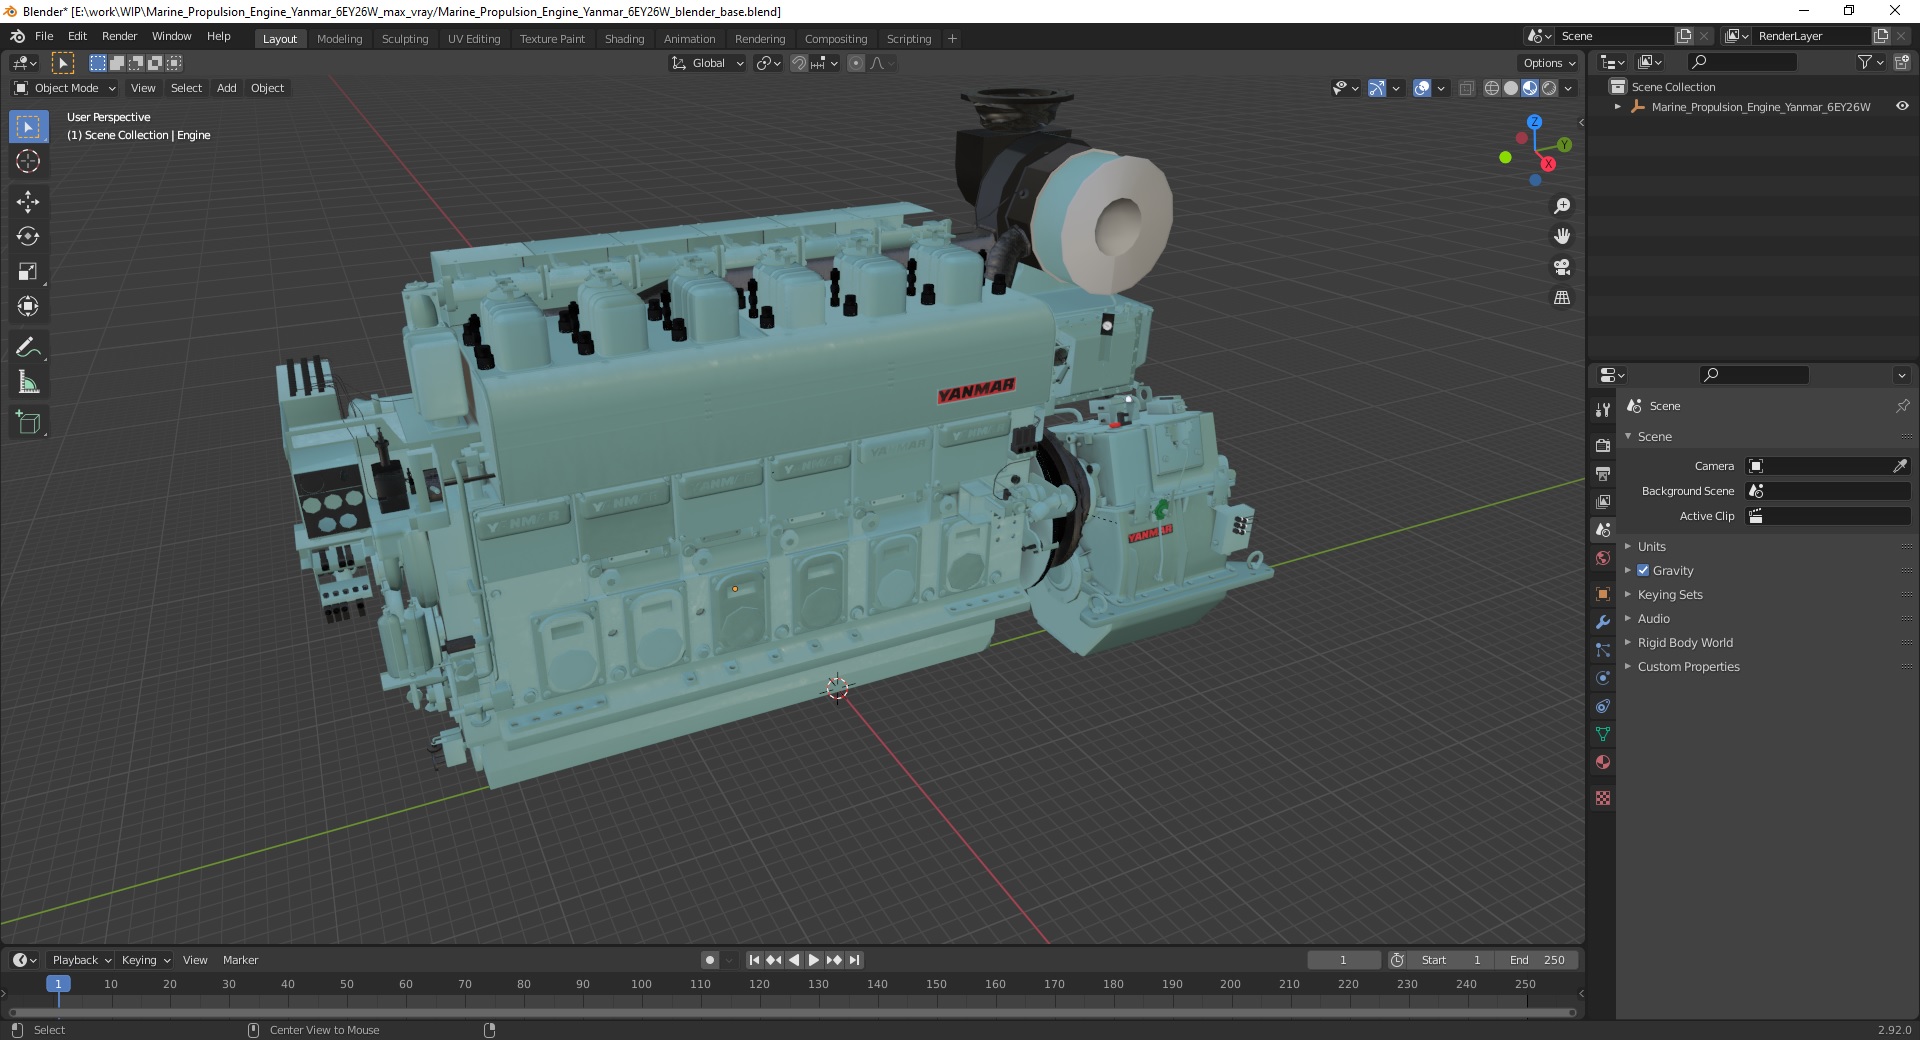Image resolution: width=1920 pixels, height=1040 pixels.
Task: Switch to the Shading workspace tab
Action: (x=624, y=39)
